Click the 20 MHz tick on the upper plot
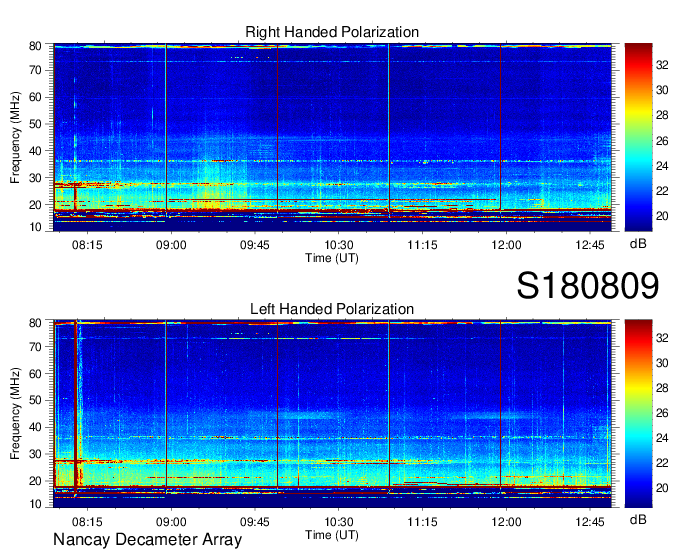Image resolution: width=680 pixels, height=552 pixels. point(35,205)
